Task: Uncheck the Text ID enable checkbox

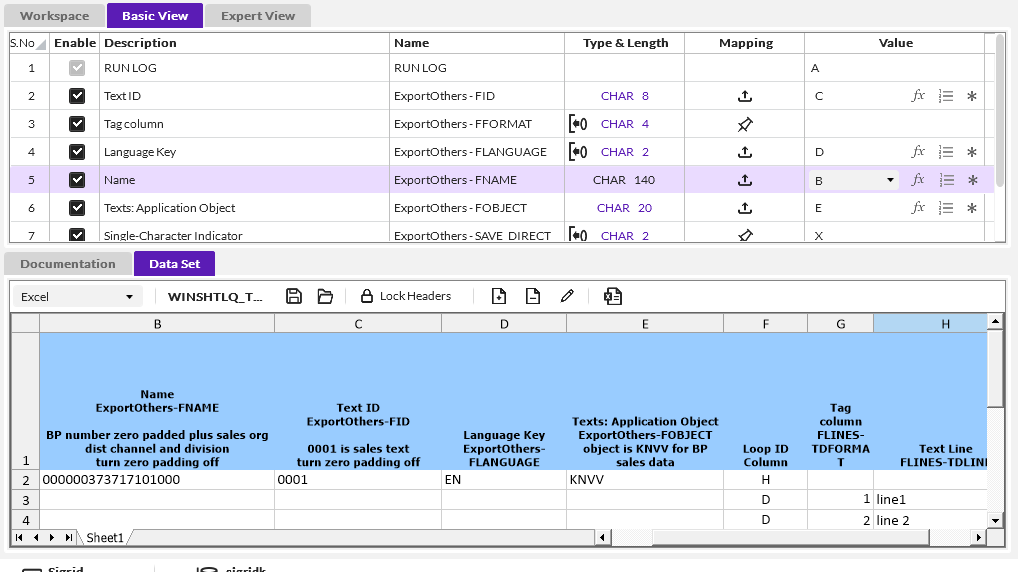Action: (x=76, y=96)
